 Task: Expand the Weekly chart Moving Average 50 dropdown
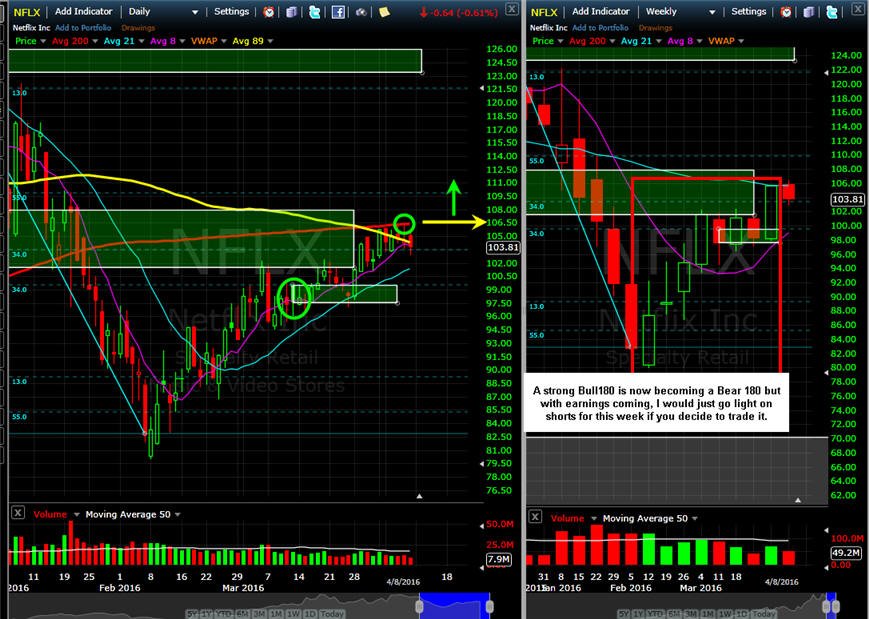(x=695, y=519)
